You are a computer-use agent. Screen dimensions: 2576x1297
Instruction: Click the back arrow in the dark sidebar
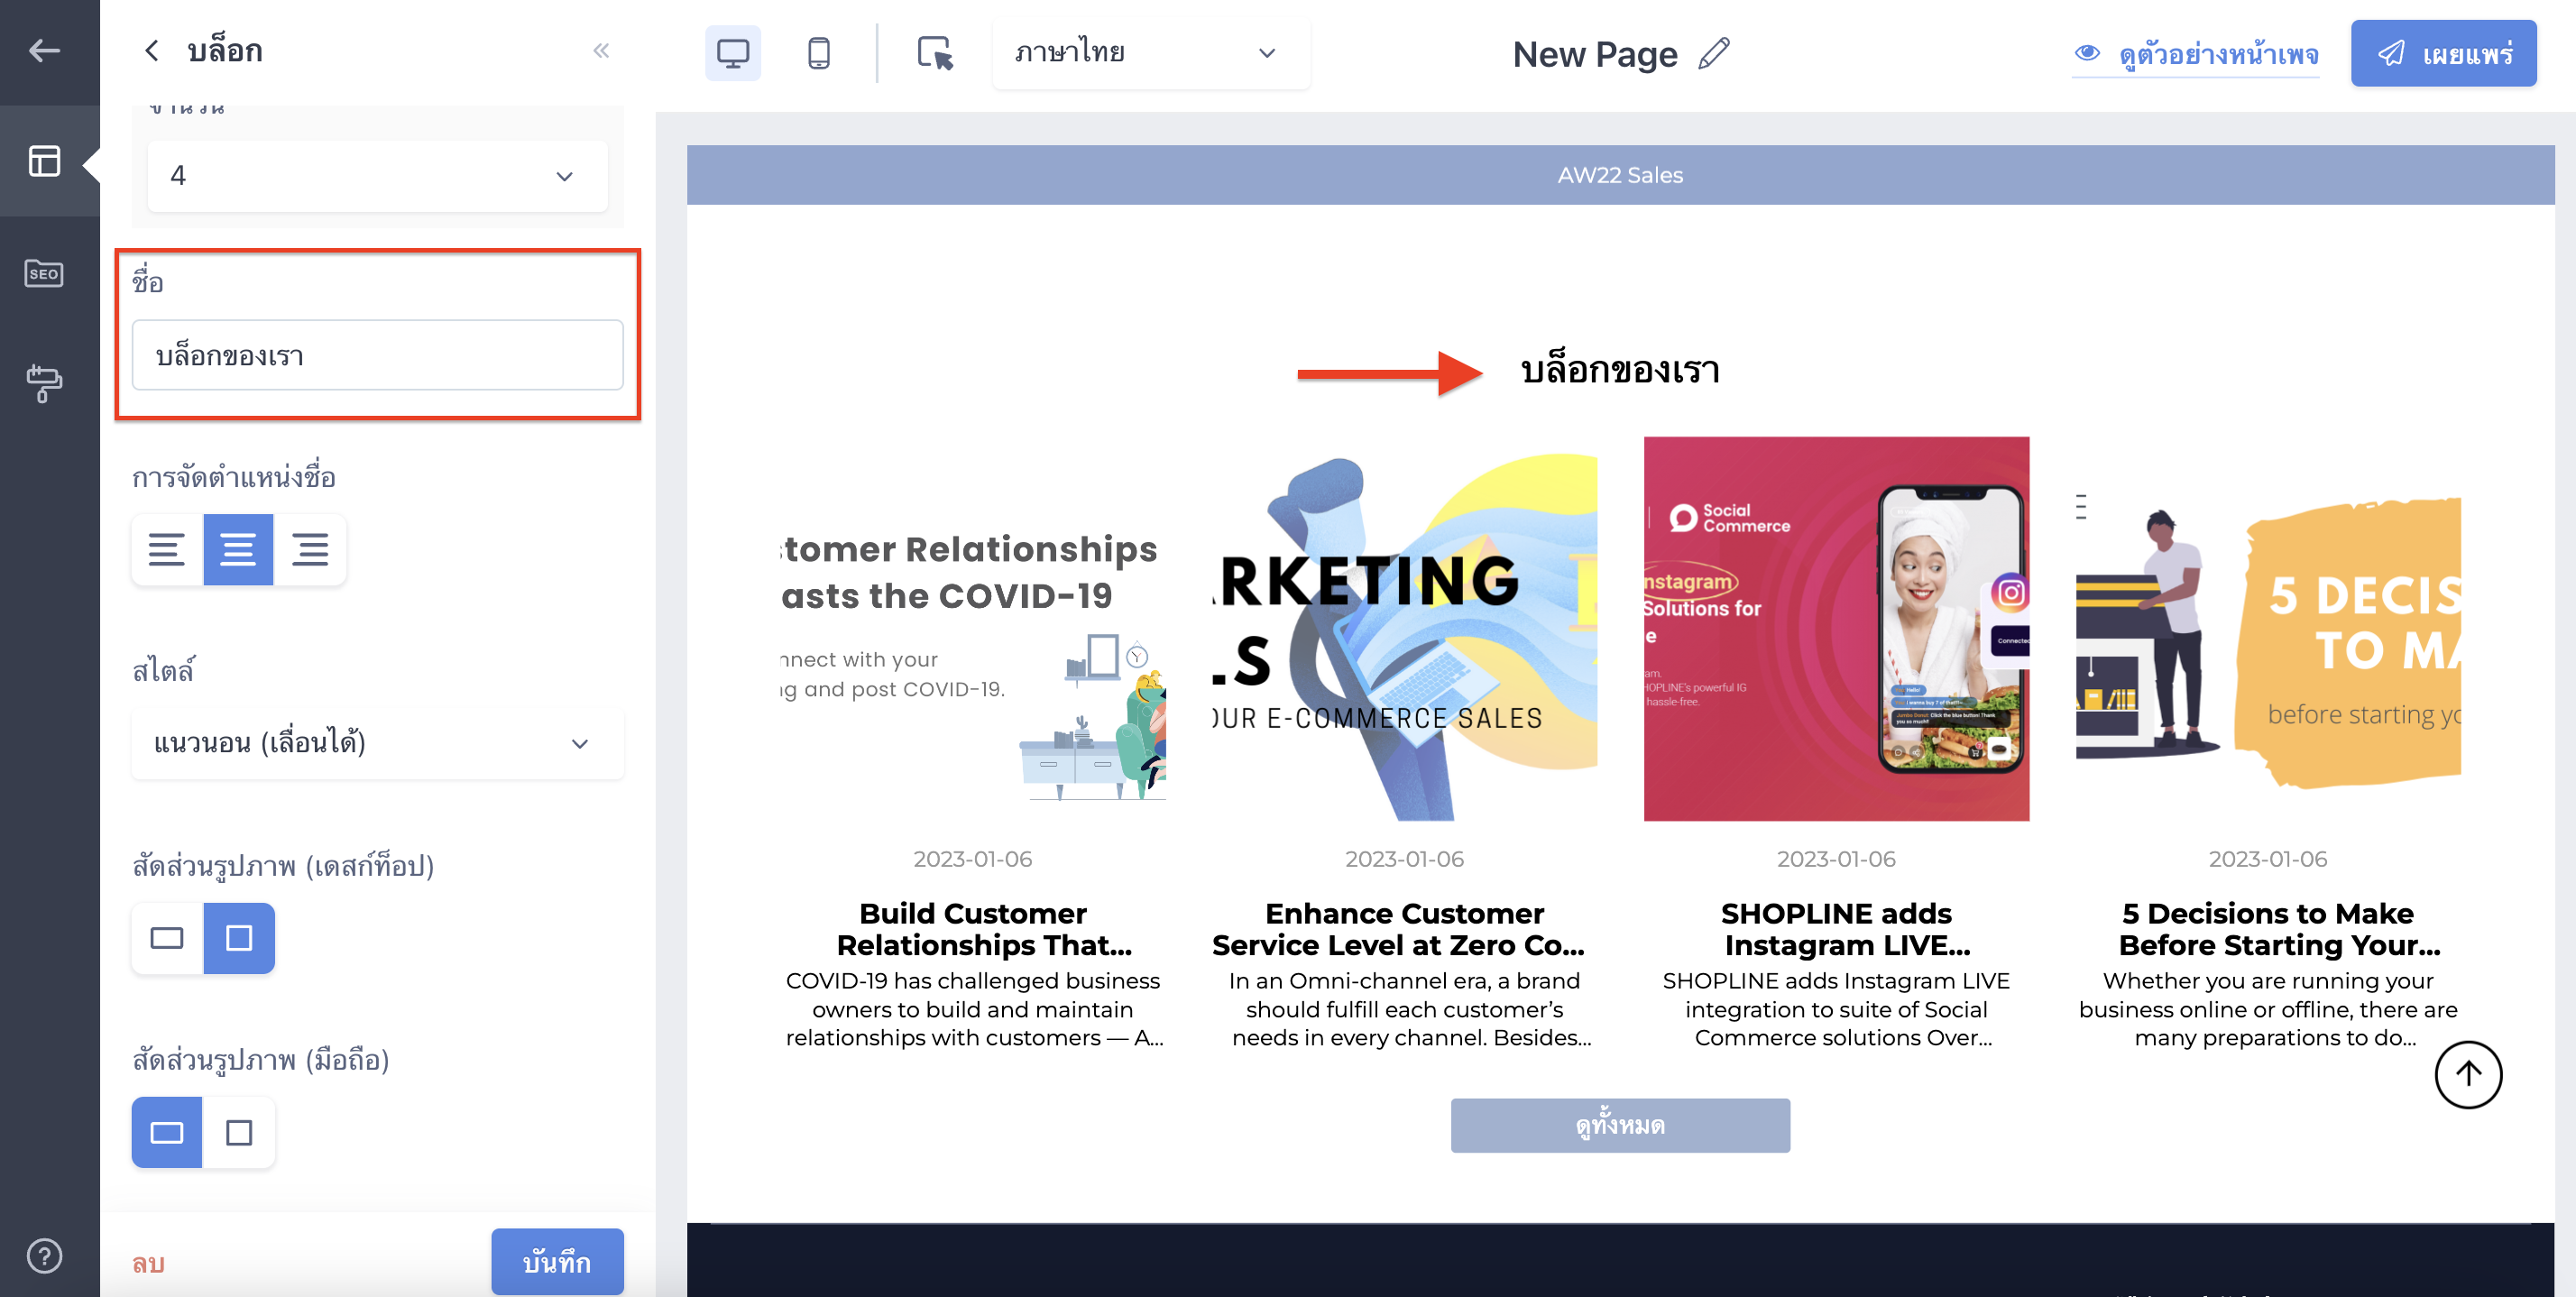pyautogui.click(x=44, y=51)
